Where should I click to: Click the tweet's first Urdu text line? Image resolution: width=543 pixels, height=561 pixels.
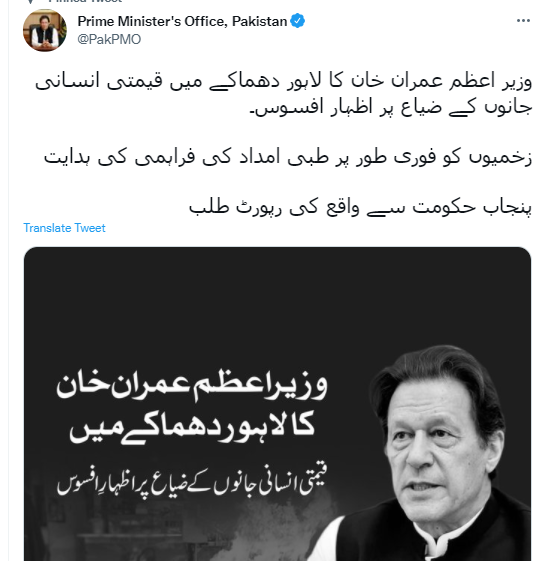pos(284,82)
